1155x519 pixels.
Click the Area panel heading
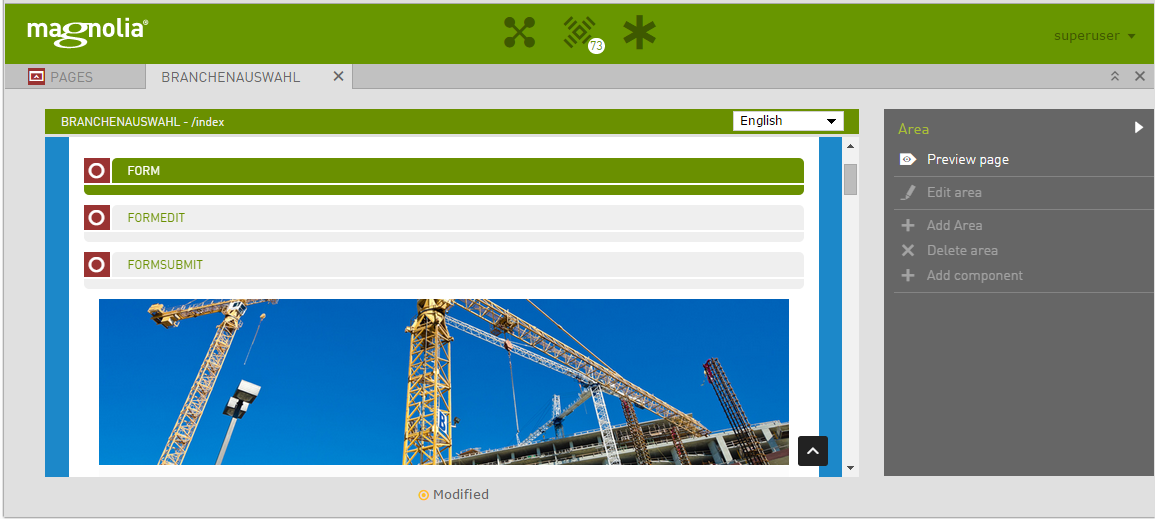[913, 129]
